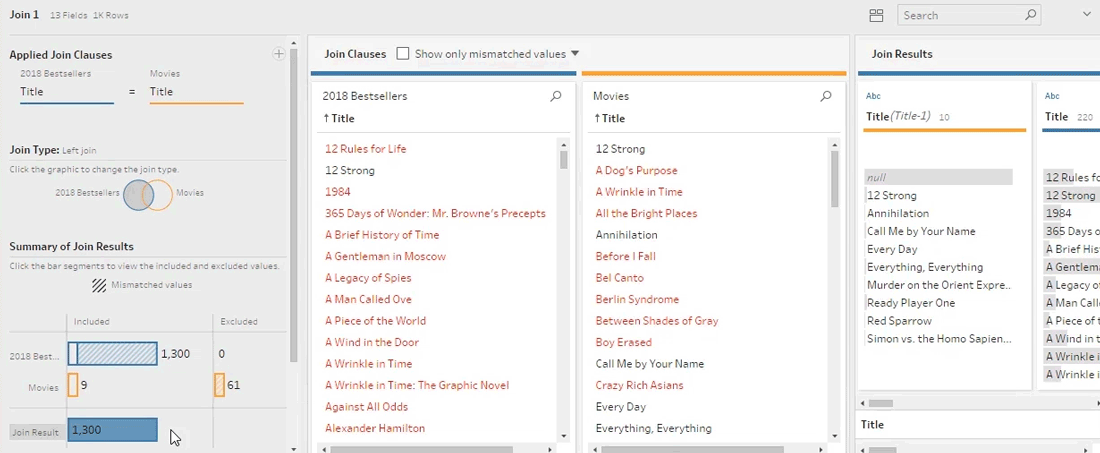The image size is (1100, 453).
Task: Click in the top Search input field
Action: (x=960, y=15)
